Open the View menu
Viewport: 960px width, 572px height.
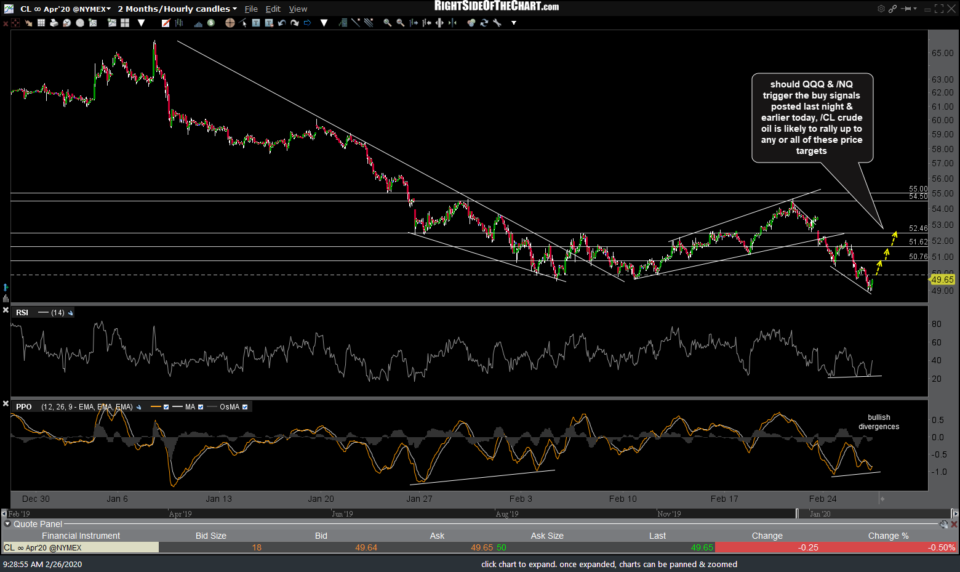(x=298, y=8)
